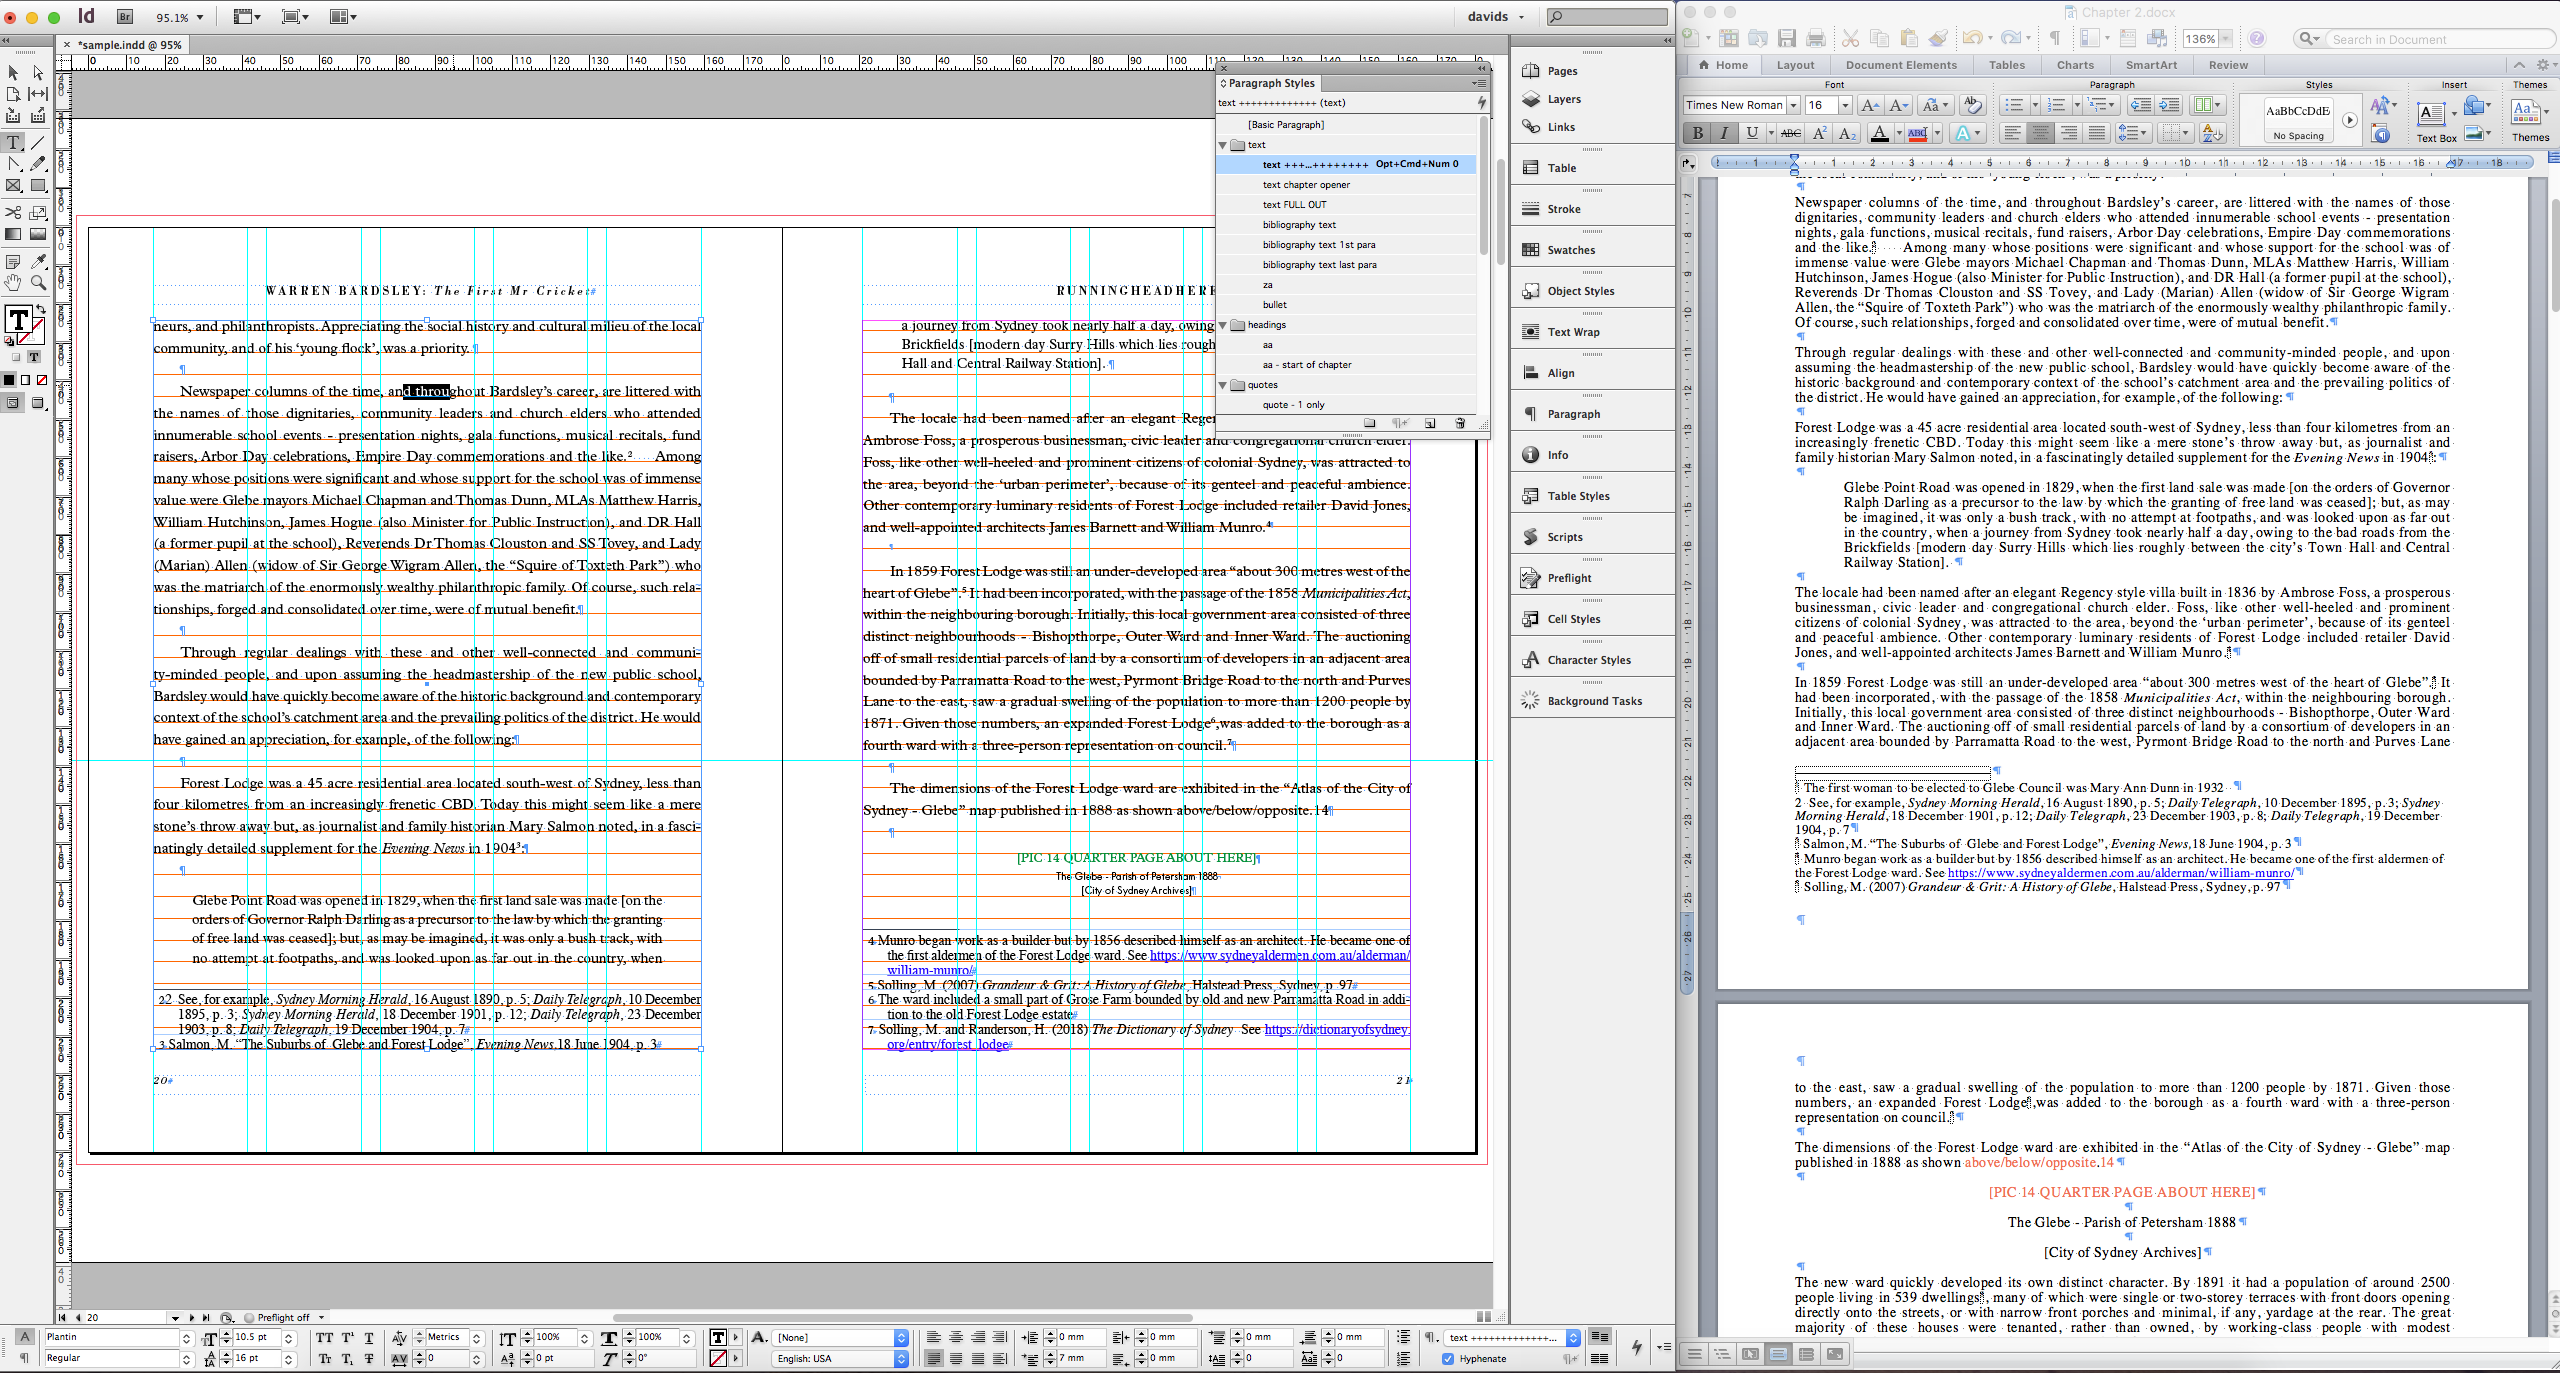Switch to the Document Elements tab
This screenshot has width=2560, height=1373.
[x=1900, y=65]
